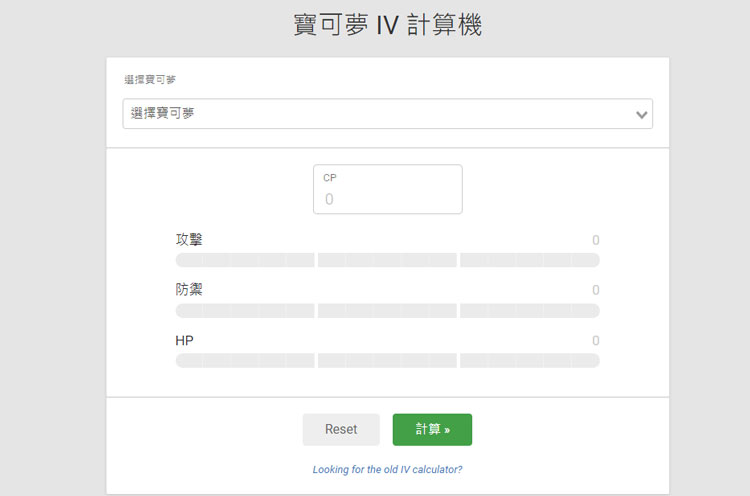
Task: Click the 防禦 stat label
Action: (x=189, y=290)
